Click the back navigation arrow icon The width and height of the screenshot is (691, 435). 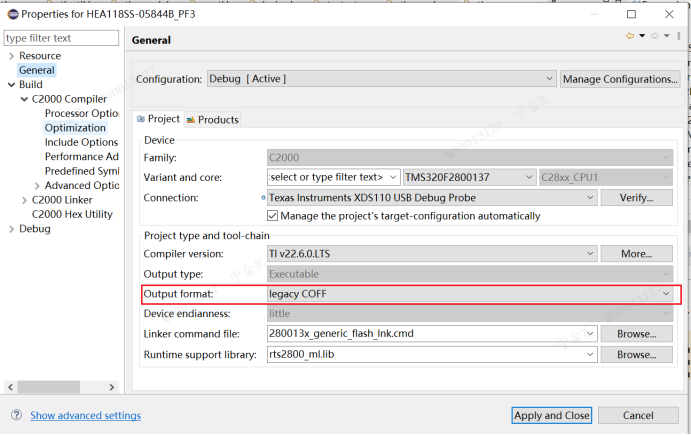pyautogui.click(x=630, y=36)
